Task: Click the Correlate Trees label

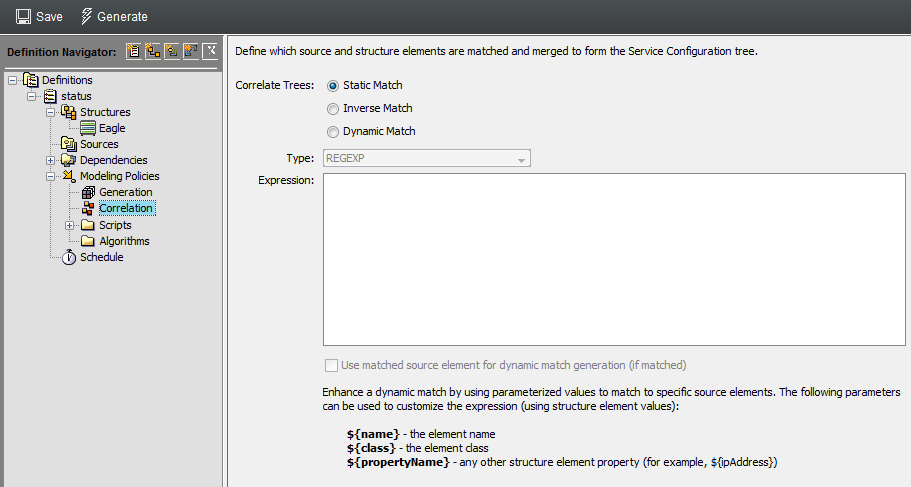Action: (274, 85)
